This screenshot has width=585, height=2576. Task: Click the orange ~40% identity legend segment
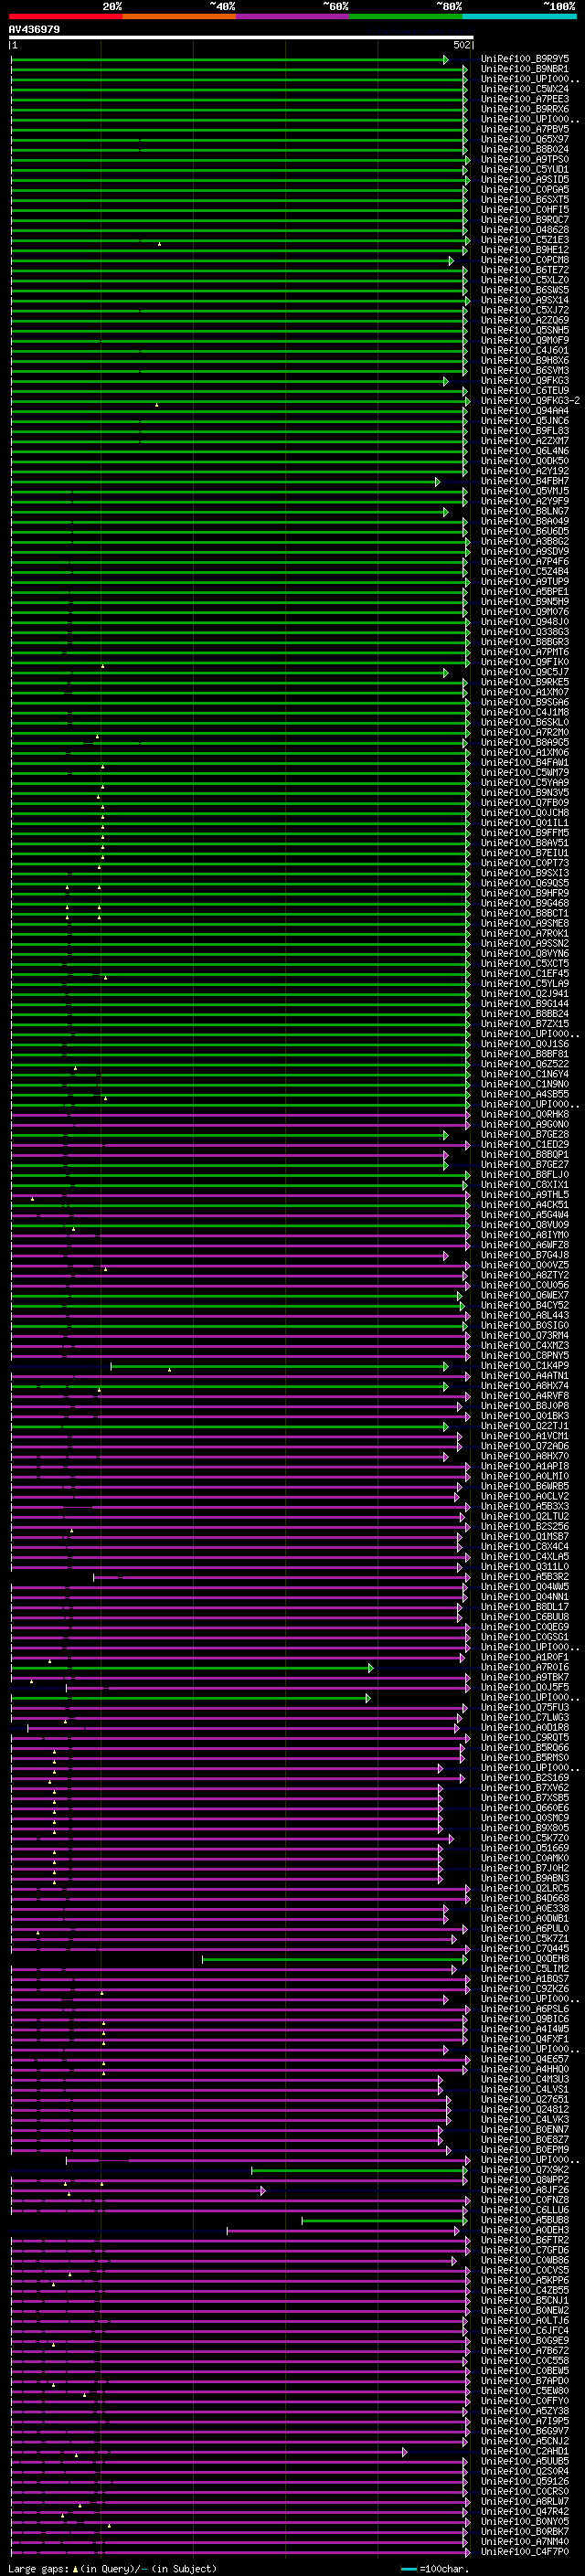pyautogui.click(x=179, y=16)
